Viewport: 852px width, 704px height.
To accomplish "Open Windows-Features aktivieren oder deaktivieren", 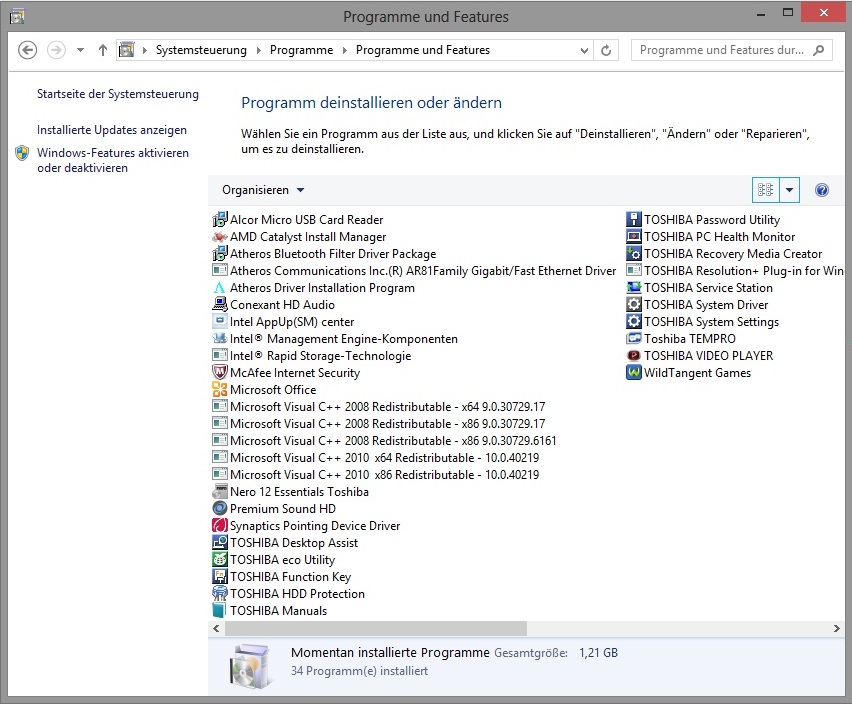I will 113,160.
